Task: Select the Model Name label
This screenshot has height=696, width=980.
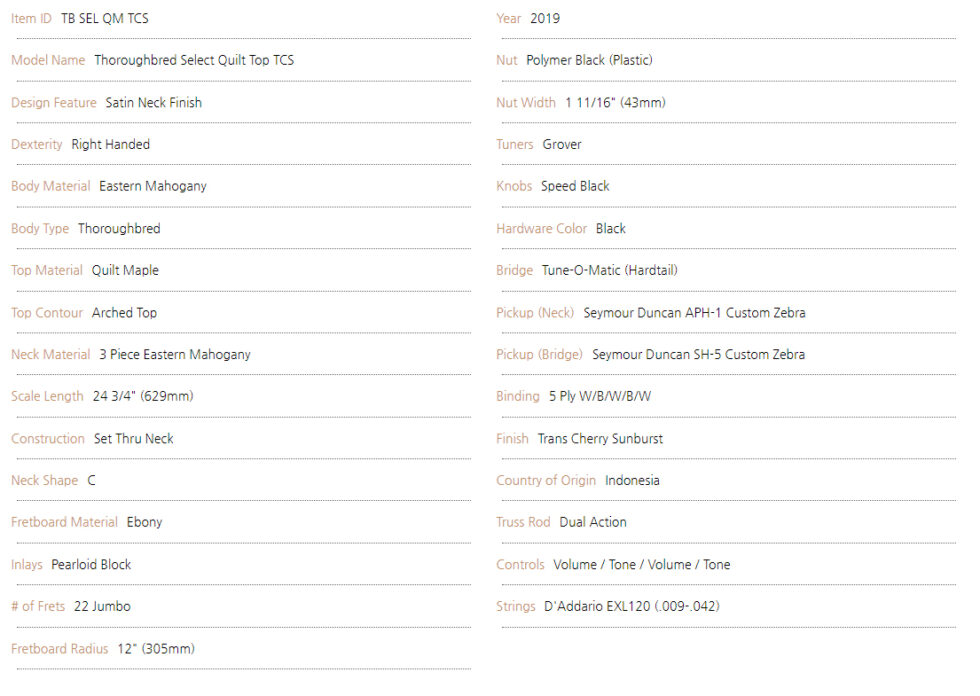Action: [48, 60]
